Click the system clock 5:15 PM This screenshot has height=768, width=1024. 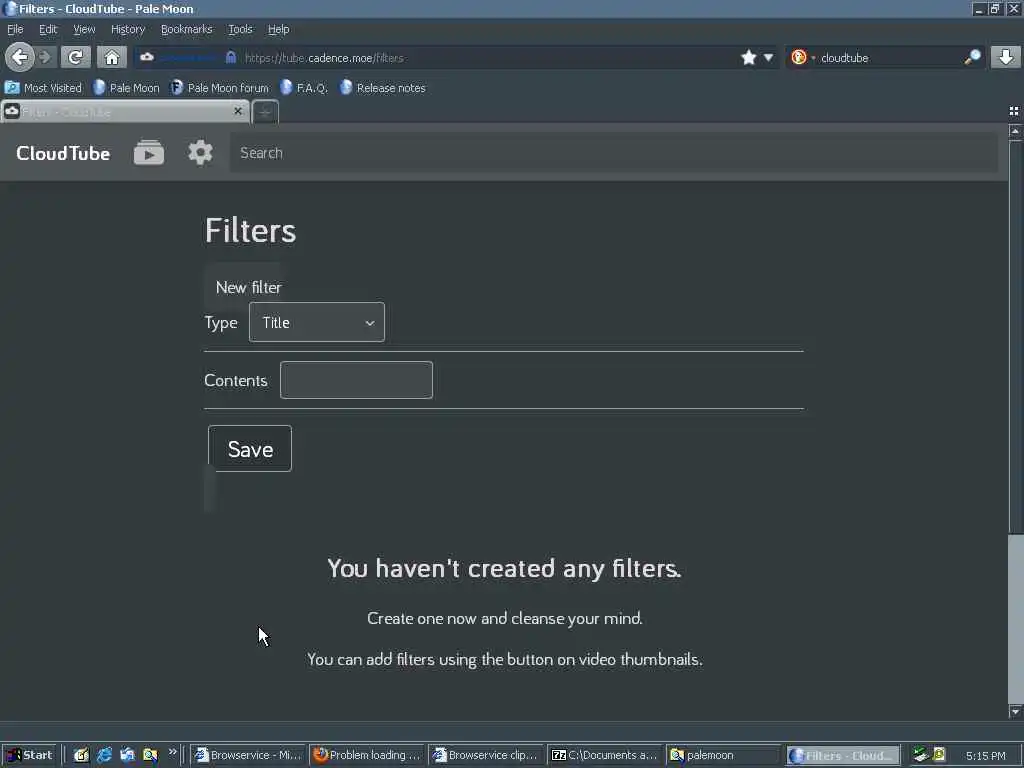click(x=986, y=756)
